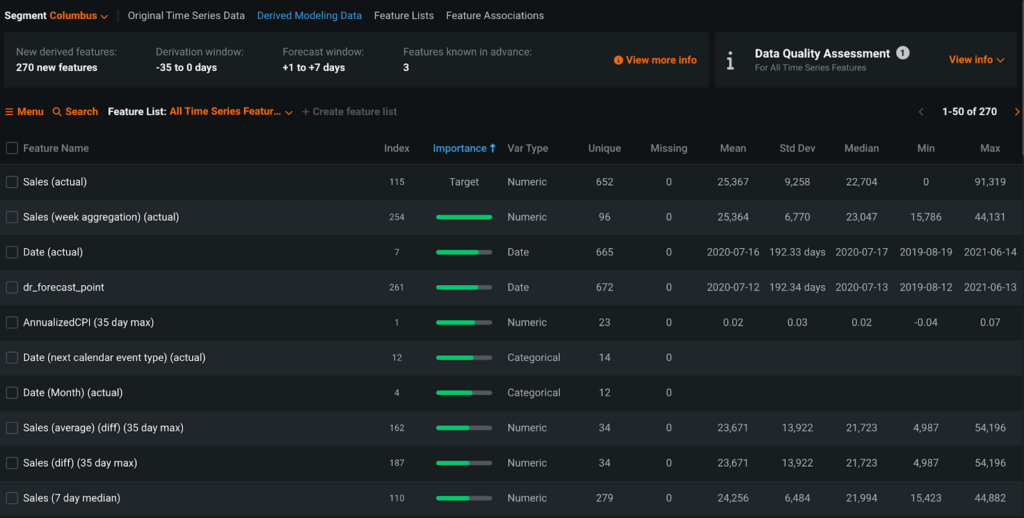Image resolution: width=1024 pixels, height=518 pixels.
Task: Toggle the select-all Feature Name checkbox
Action: pos(12,148)
